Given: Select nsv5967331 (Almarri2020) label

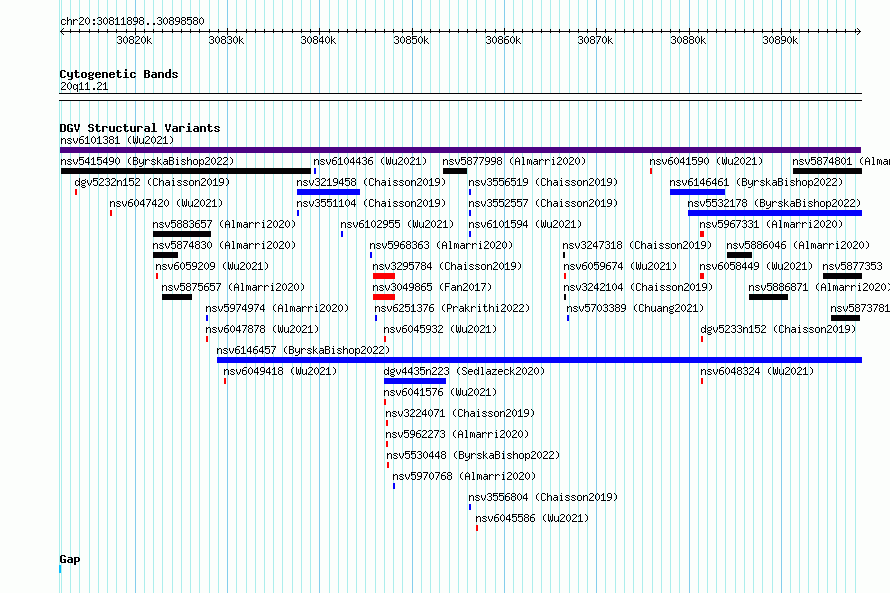Looking at the screenshot, I should [771, 224].
